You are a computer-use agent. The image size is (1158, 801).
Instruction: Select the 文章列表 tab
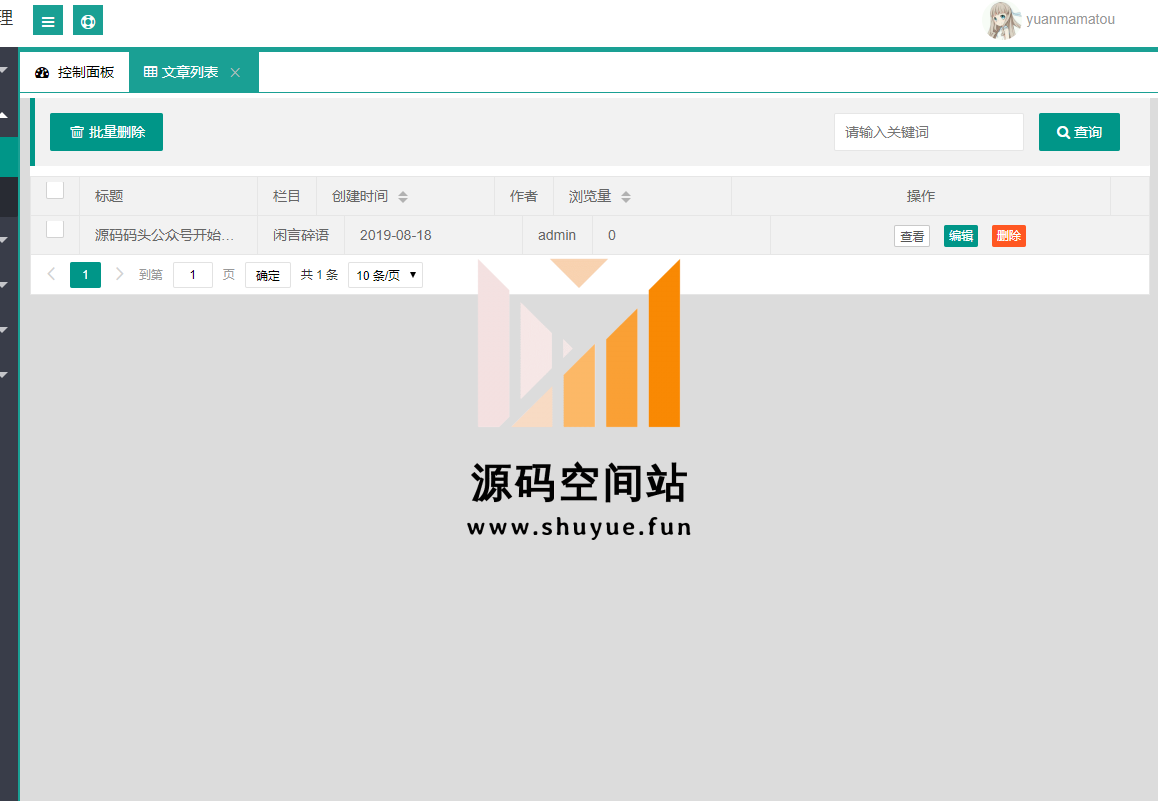point(182,73)
